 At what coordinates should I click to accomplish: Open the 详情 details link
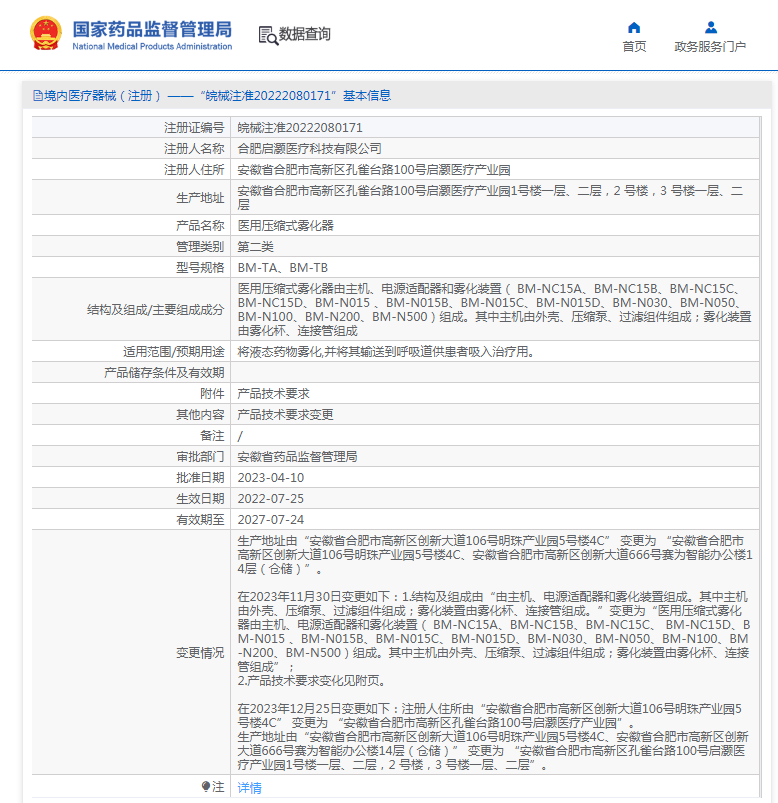point(249,788)
